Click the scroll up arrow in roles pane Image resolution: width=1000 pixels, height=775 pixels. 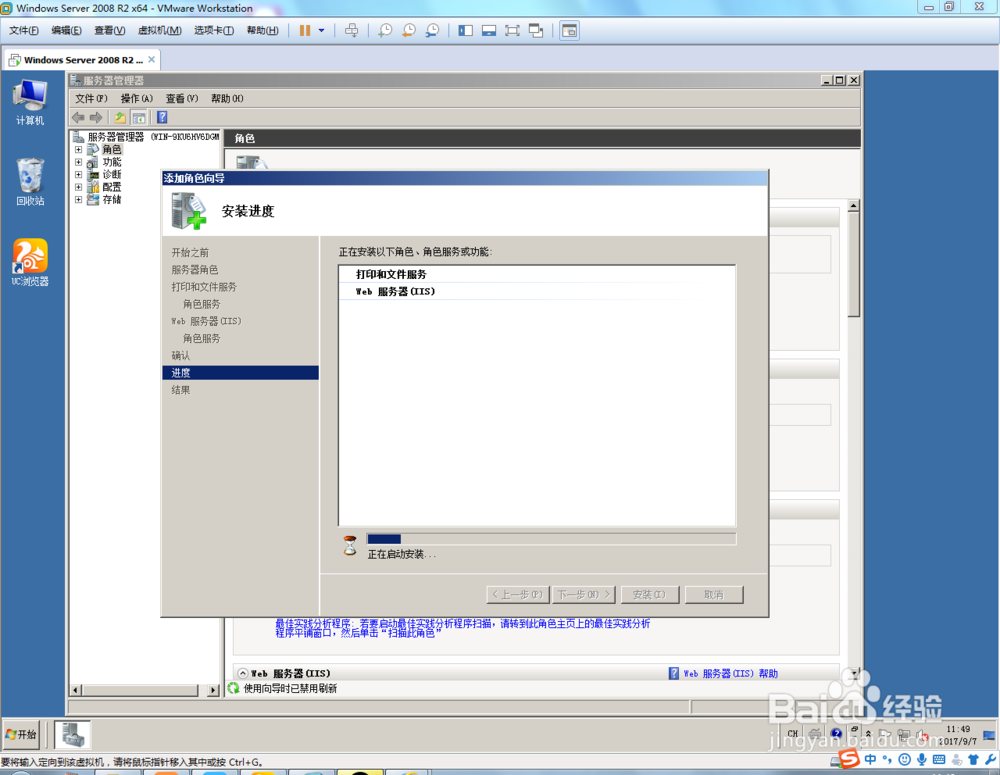point(853,205)
